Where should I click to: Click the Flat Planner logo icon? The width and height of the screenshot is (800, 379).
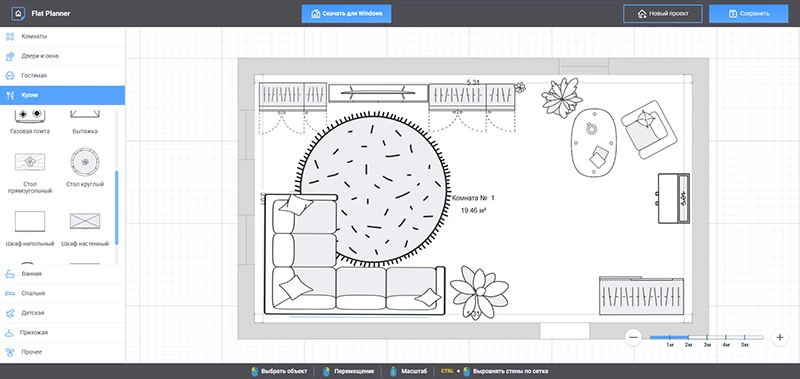[x=18, y=14]
